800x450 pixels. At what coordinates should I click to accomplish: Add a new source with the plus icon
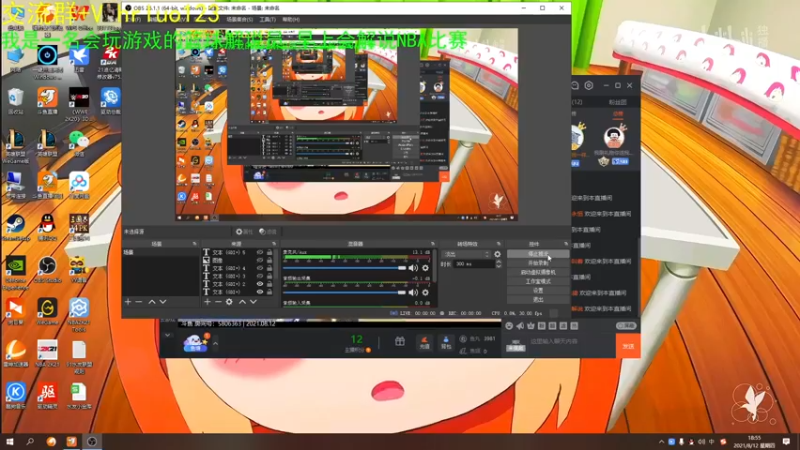pos(207,302)
